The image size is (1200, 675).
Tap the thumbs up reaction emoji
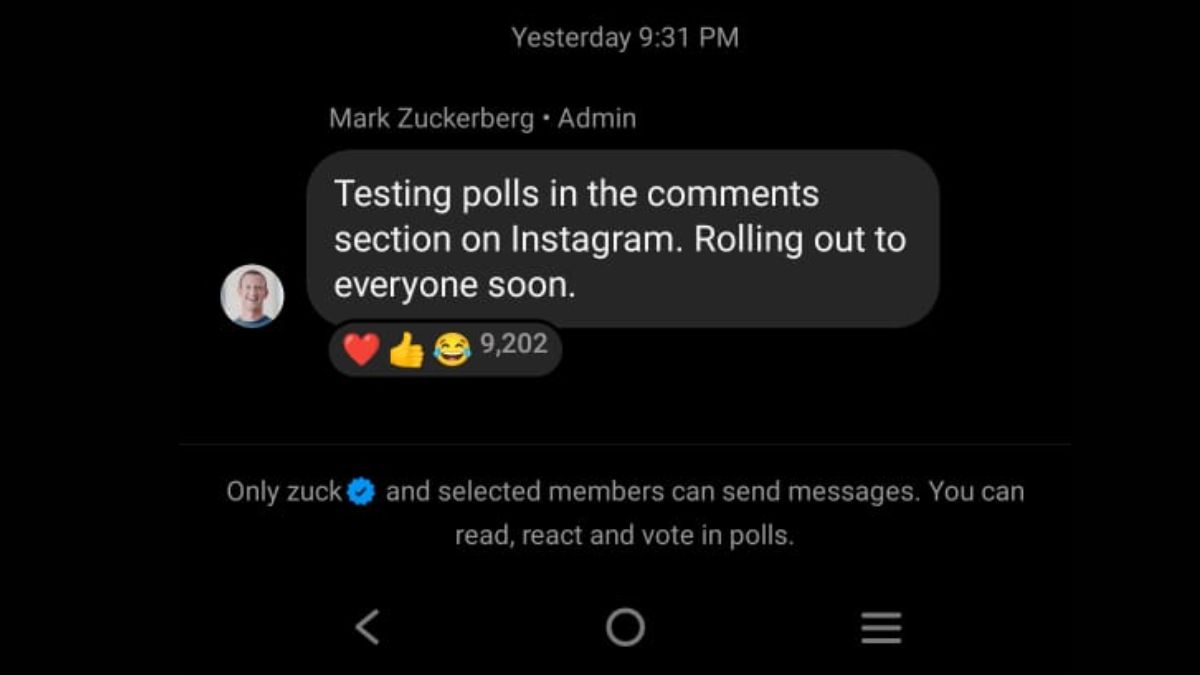point(407,349)
